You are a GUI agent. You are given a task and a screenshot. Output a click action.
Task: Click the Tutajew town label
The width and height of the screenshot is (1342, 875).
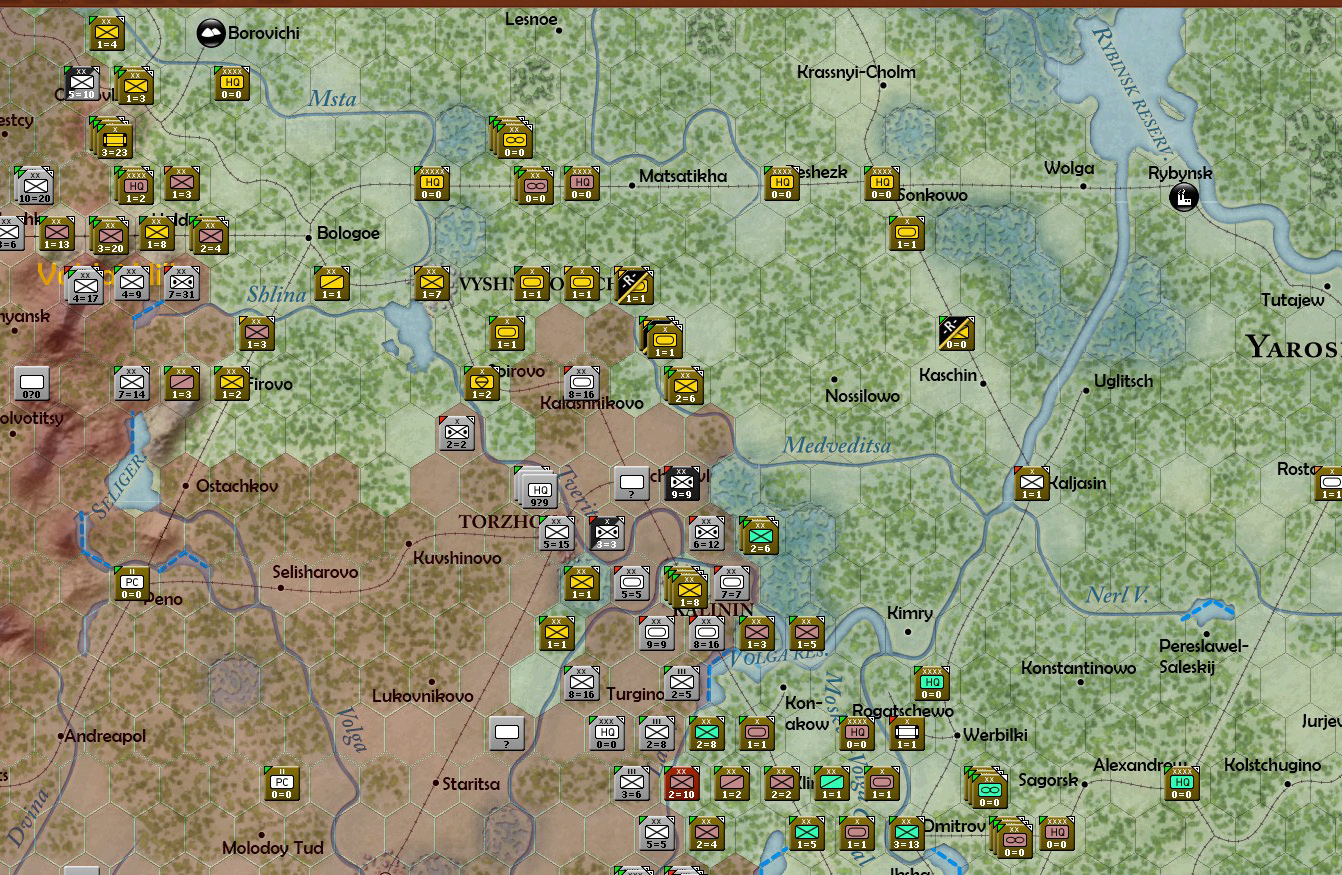click(1293, 300)
